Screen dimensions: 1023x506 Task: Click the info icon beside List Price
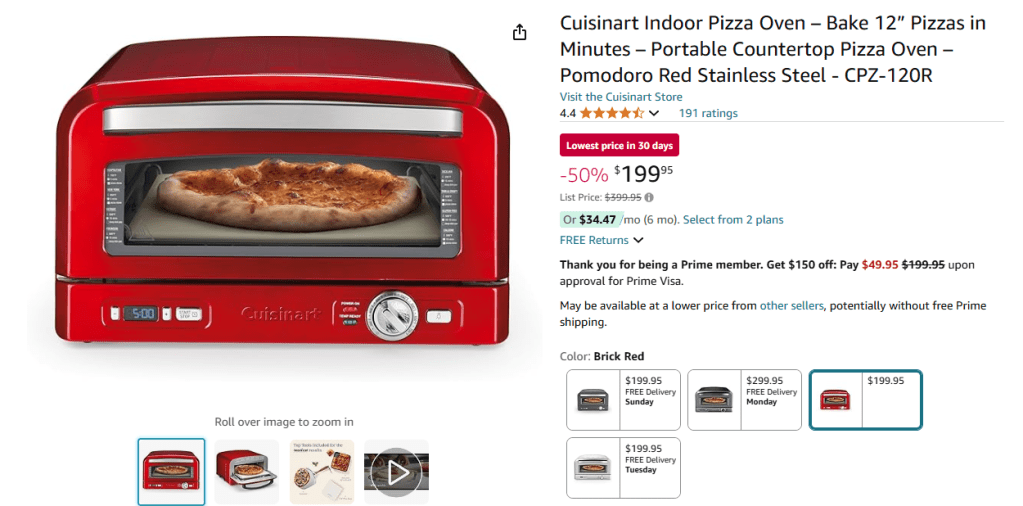click(649, 198)
